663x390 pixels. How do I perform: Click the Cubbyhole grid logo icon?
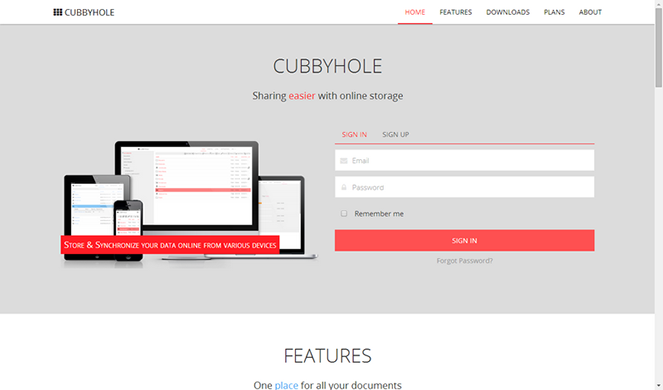click(58, 12)
